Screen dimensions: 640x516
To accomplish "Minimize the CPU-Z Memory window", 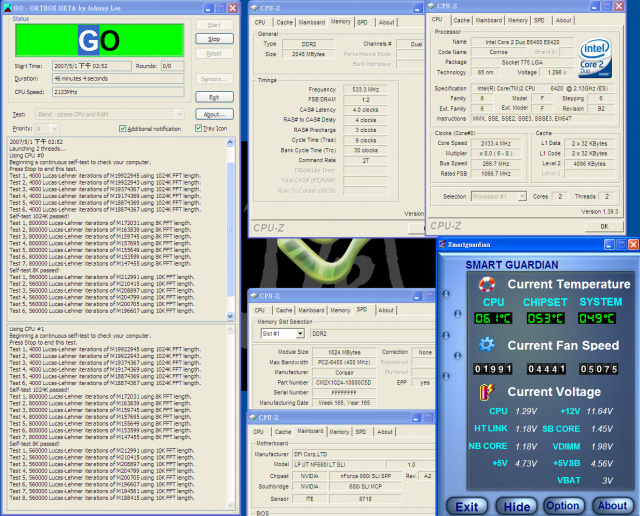I will [418, 8].
